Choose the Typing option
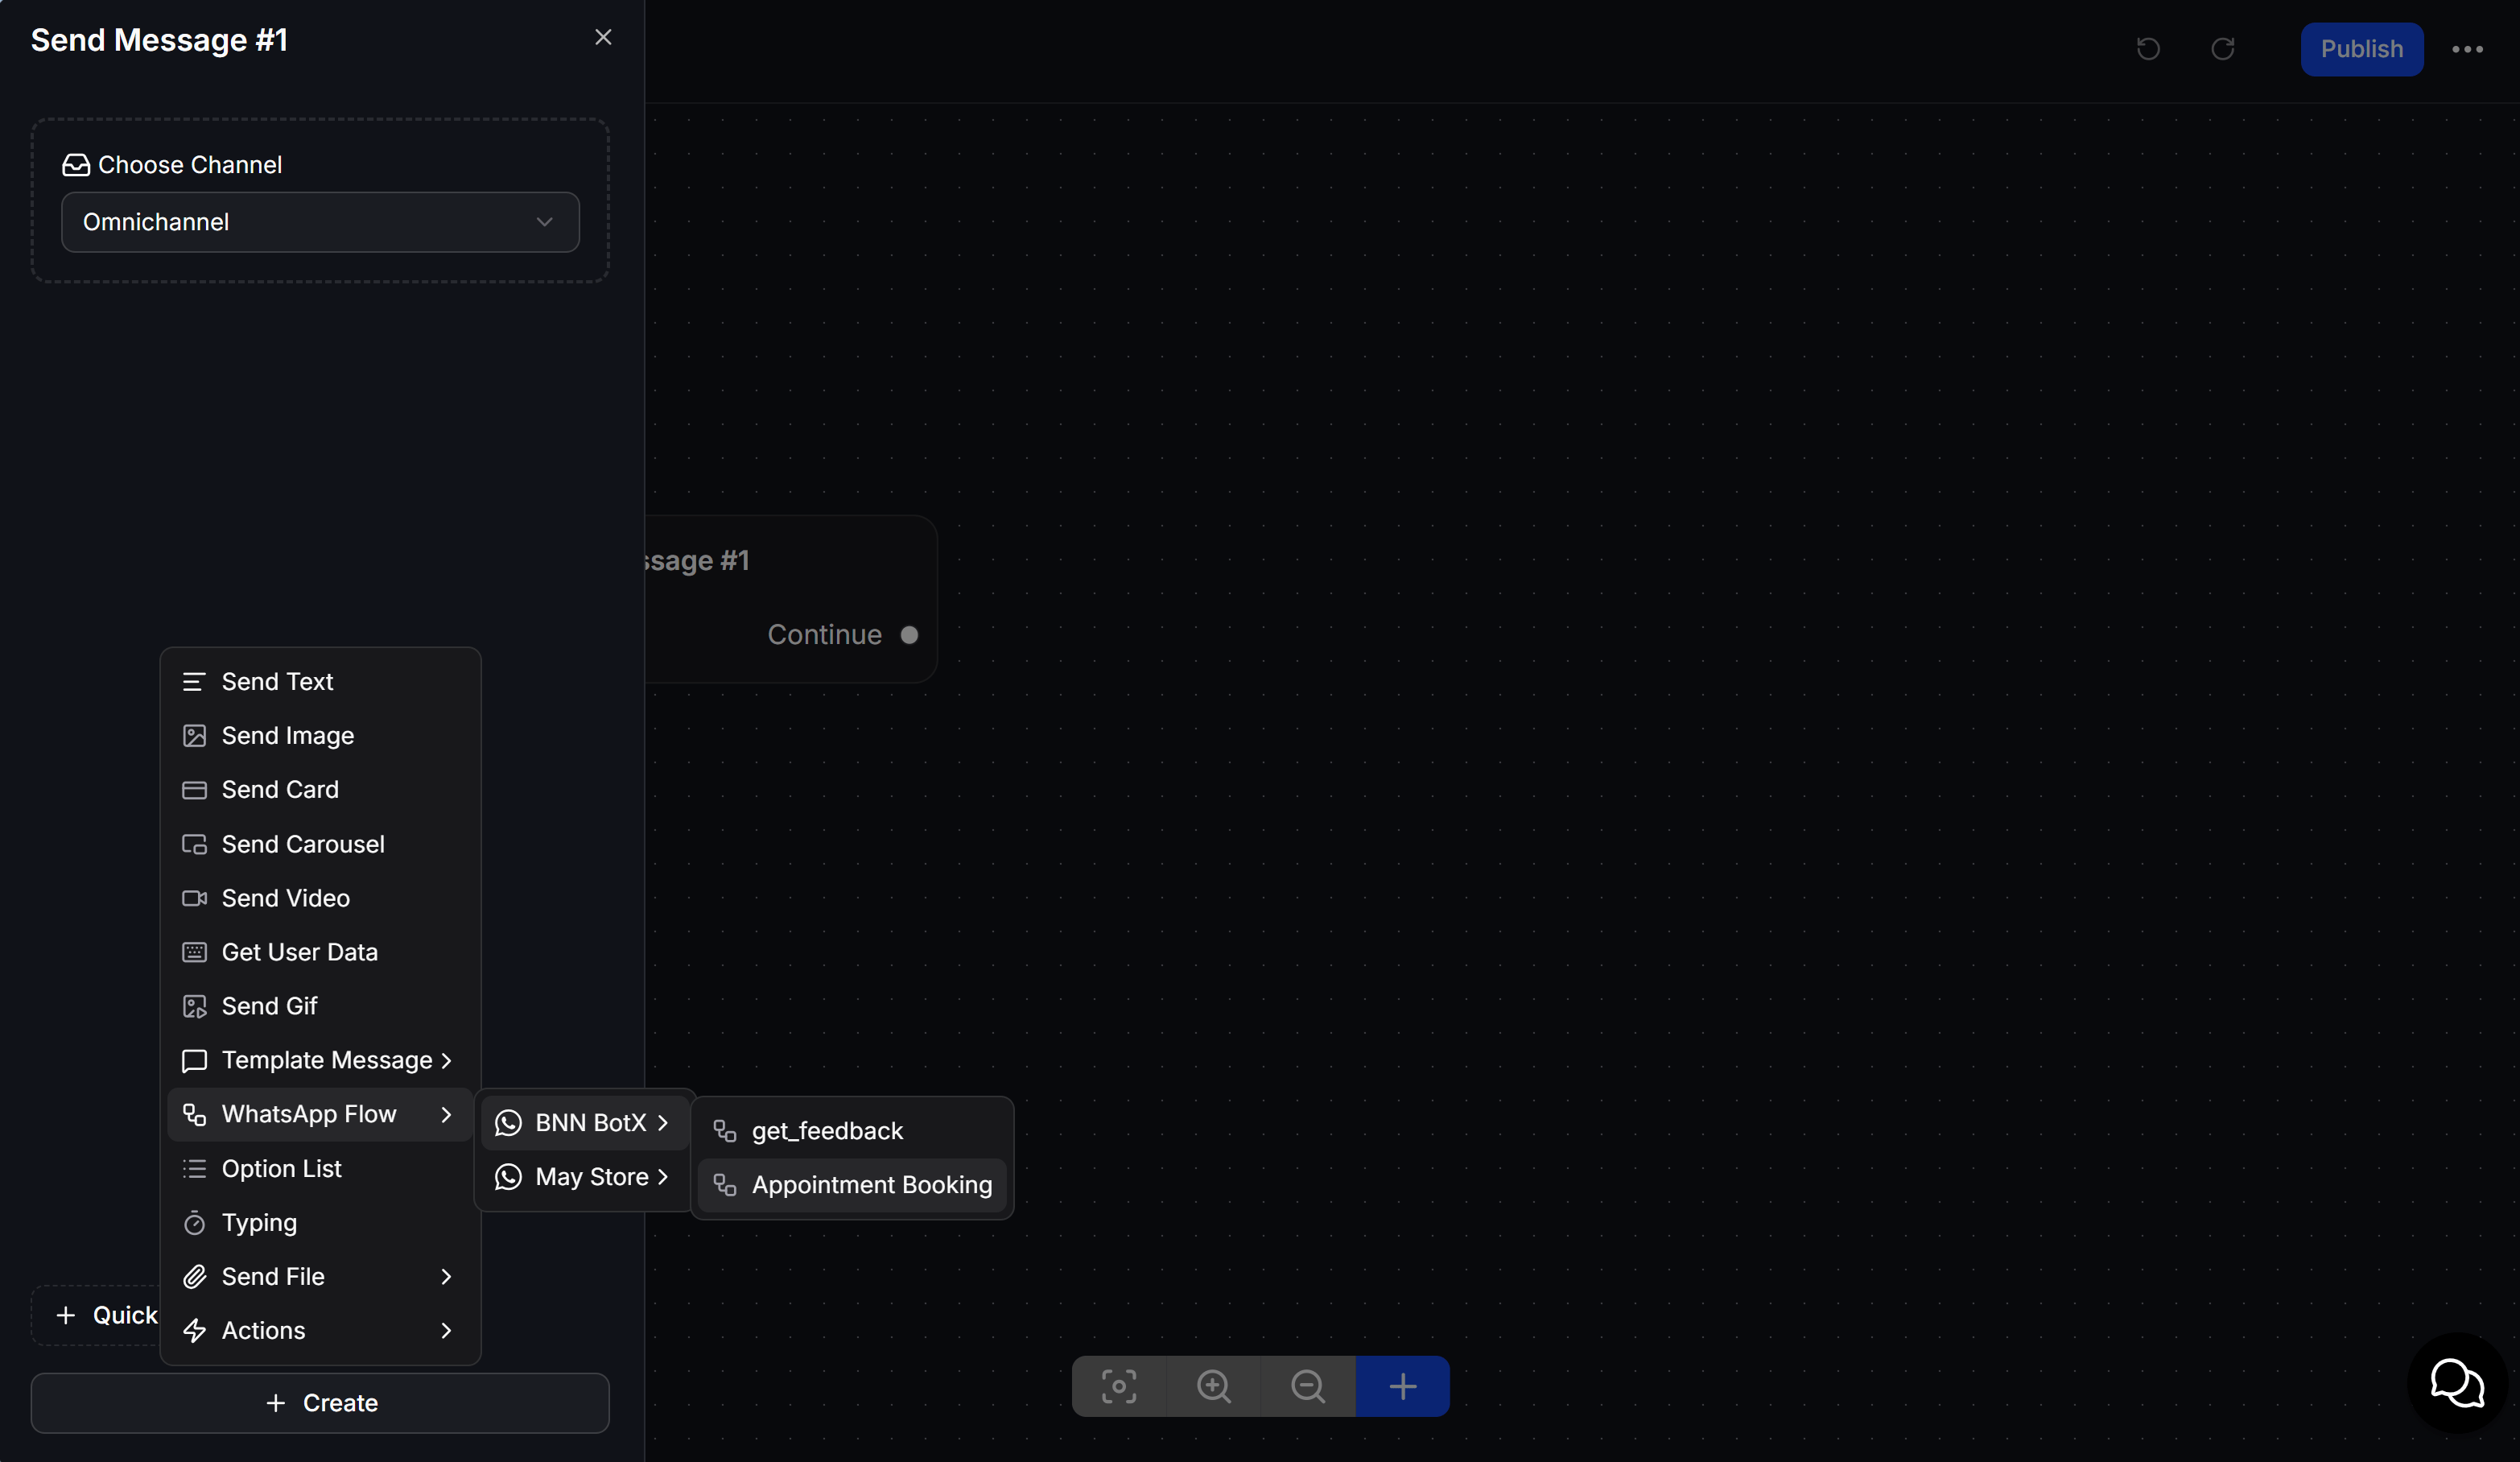The width and height of the screenshot is (2520, 1462). 320,1222
